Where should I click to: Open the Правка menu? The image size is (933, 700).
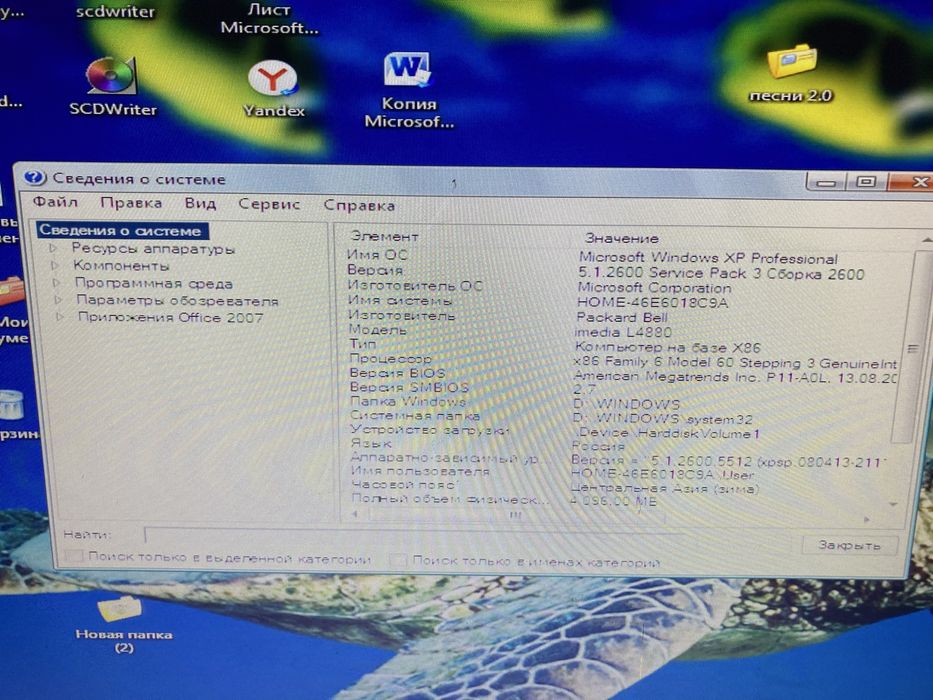(131, 203)
